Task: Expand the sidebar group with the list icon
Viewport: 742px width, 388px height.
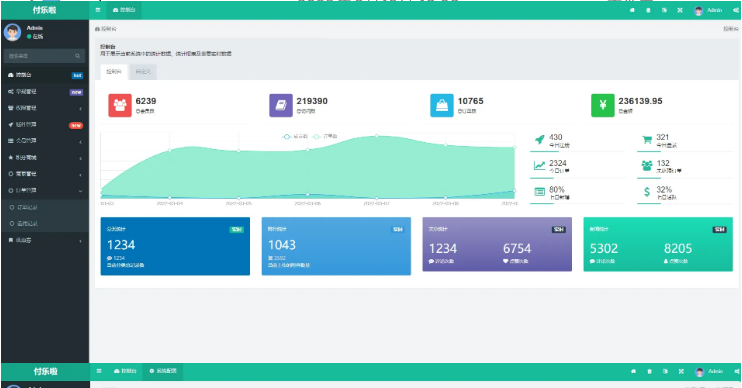Action: [x=44, y=141]
